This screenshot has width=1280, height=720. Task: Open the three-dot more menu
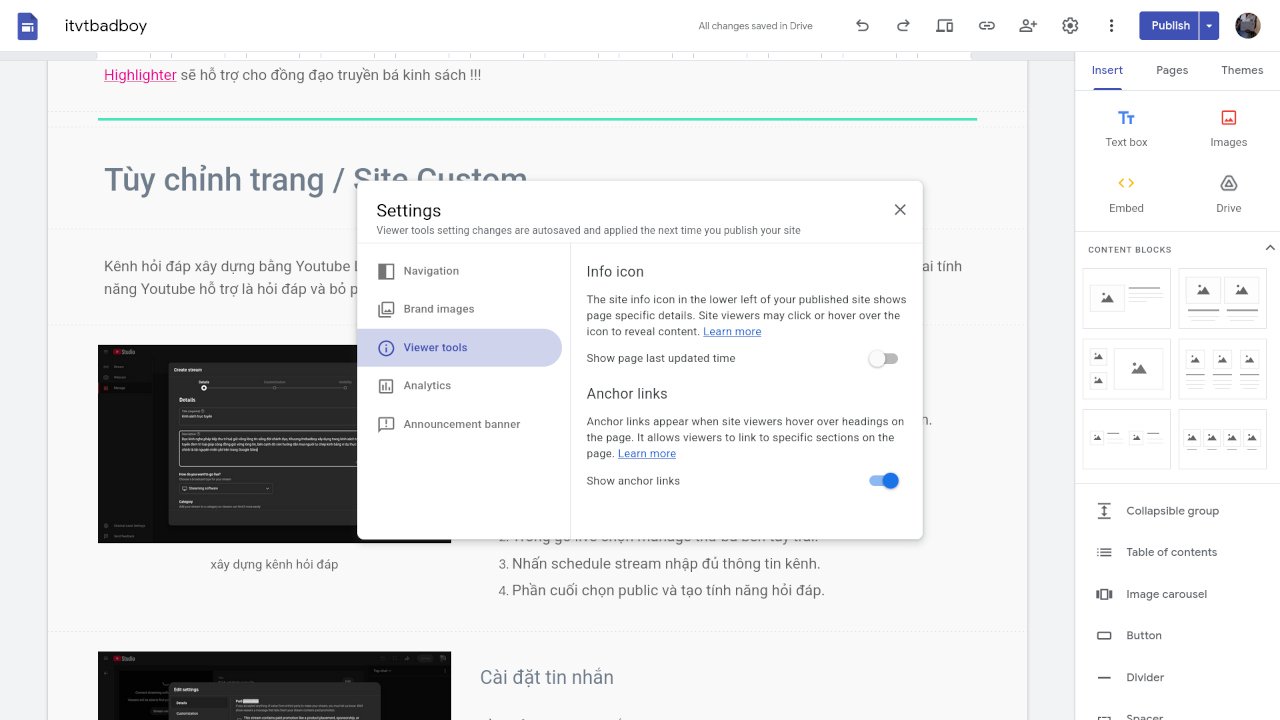point(1111,26)
